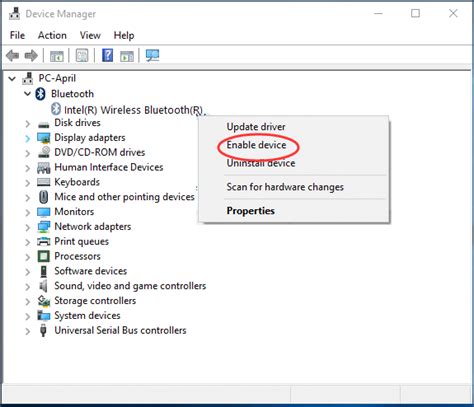The width and height of the screenshot is (474, 407).
Task: Click the Back arrow toolbar icon
Action: point(13,55)
